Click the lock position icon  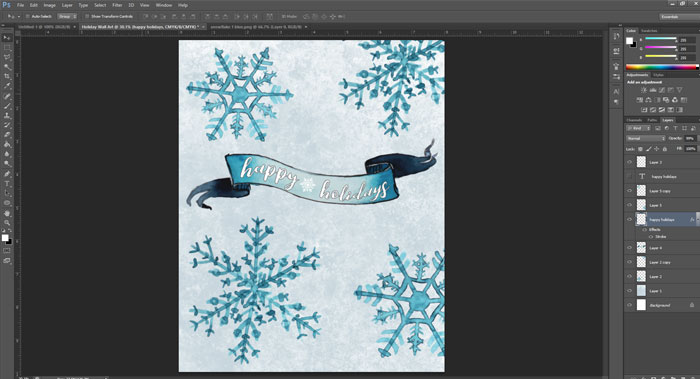657,149
